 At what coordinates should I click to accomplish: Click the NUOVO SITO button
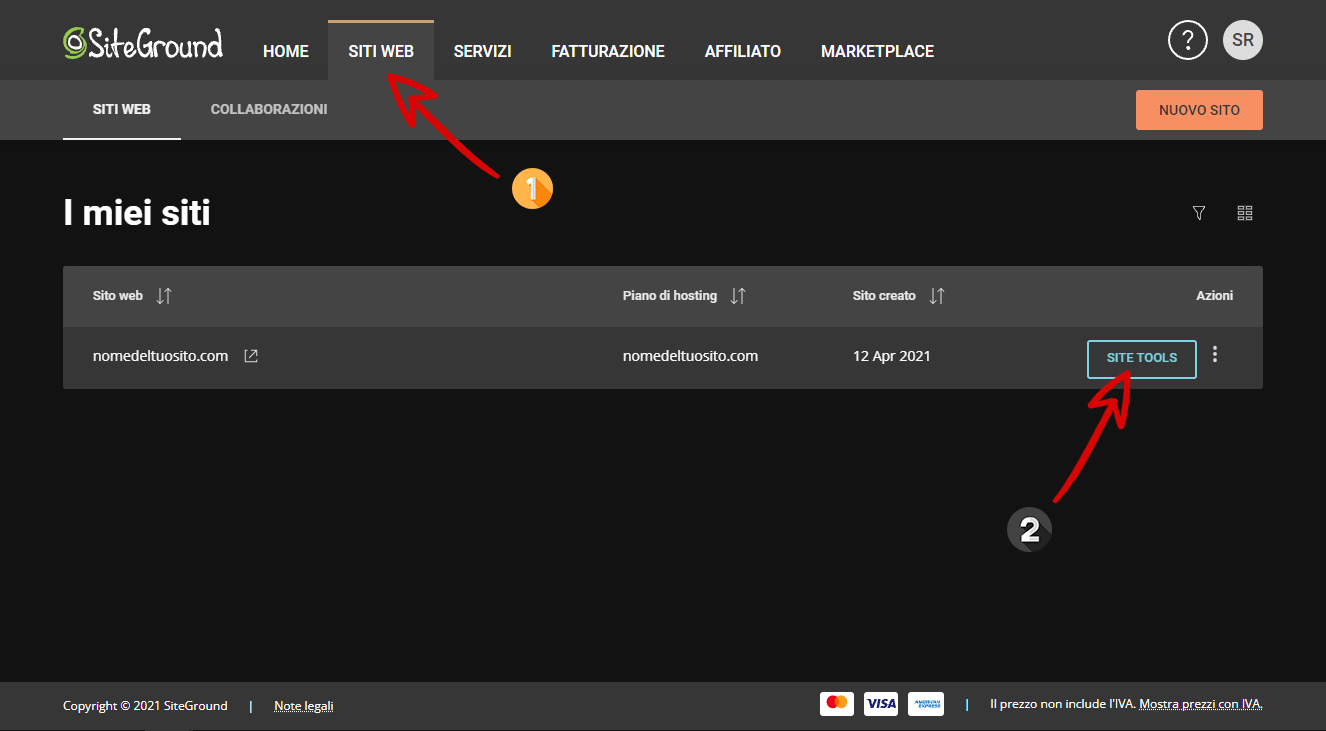[1199, 110]
